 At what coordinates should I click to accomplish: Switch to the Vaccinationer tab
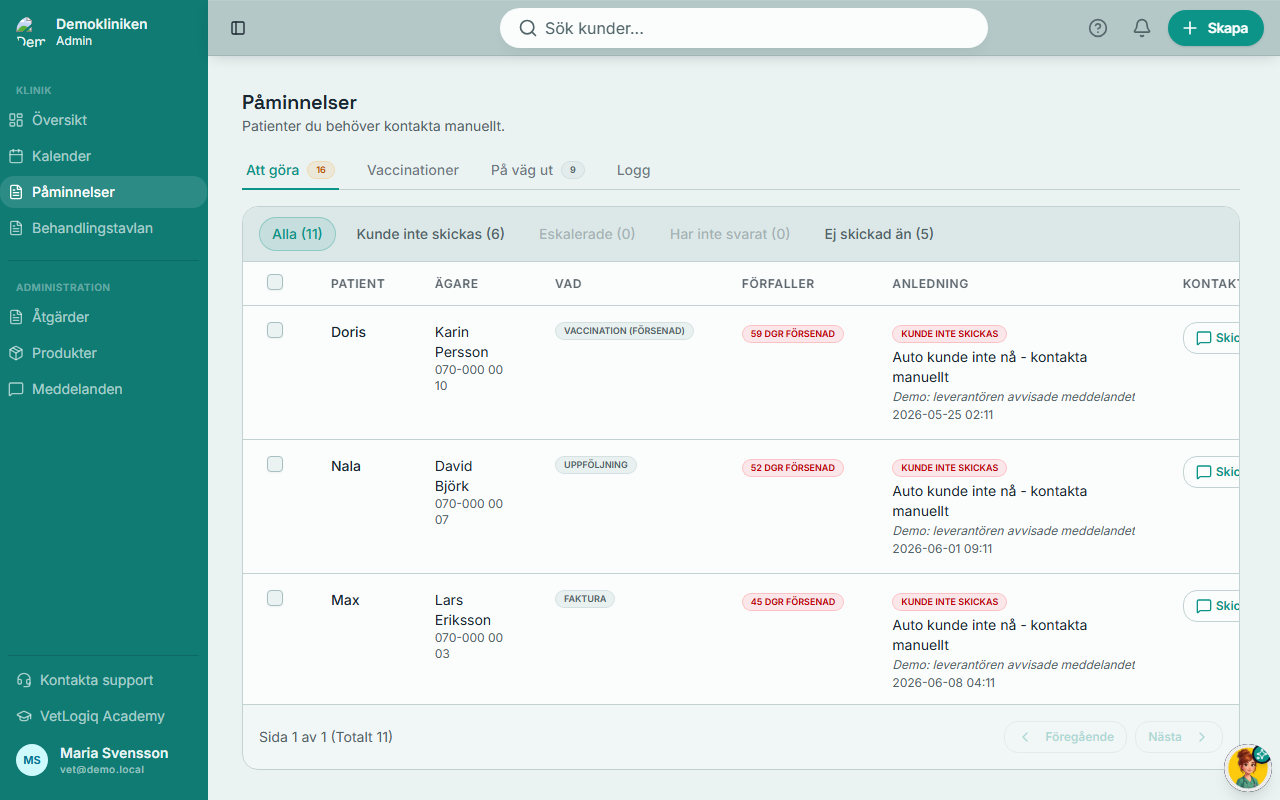click(413, 170)
